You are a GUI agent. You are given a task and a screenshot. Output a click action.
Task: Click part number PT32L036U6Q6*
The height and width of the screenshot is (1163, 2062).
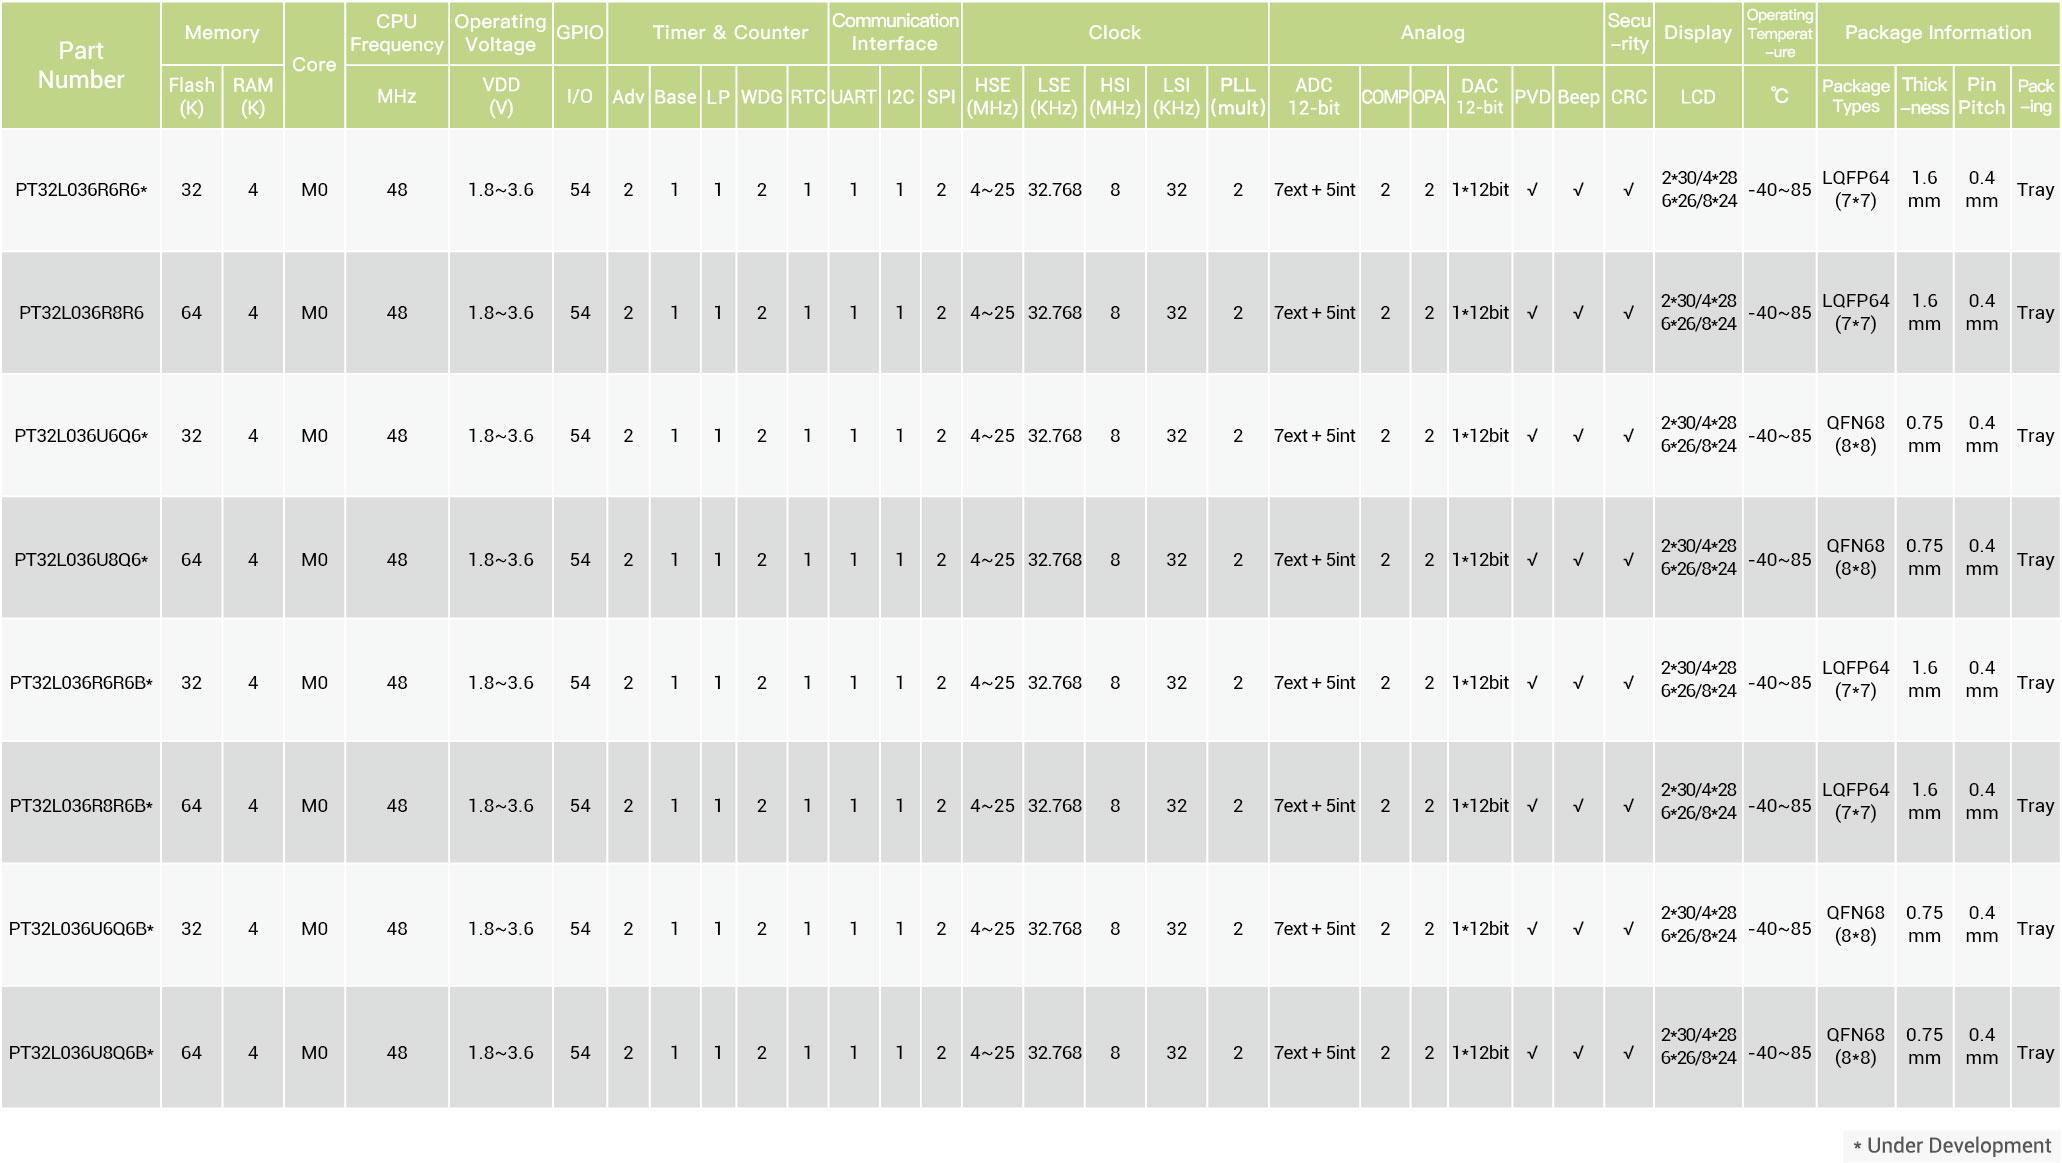pyautogui.click(x=81, y=436)
